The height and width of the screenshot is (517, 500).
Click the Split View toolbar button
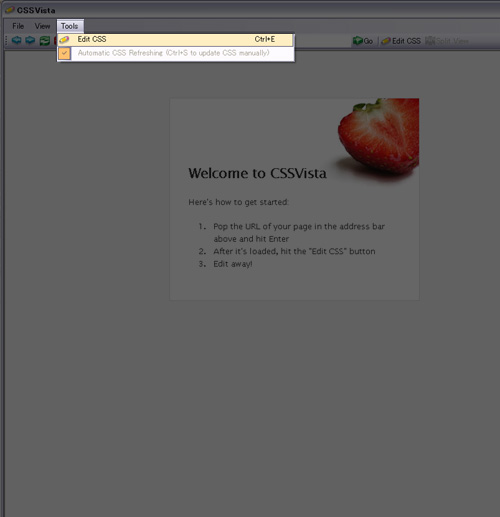click(x=447, y=41)
